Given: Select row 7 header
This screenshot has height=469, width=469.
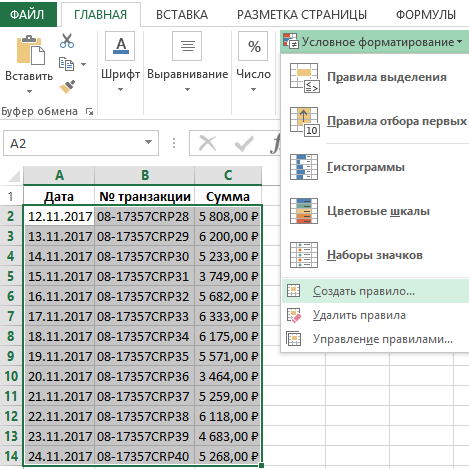Looking at the screenshot, I should (11, 316).
